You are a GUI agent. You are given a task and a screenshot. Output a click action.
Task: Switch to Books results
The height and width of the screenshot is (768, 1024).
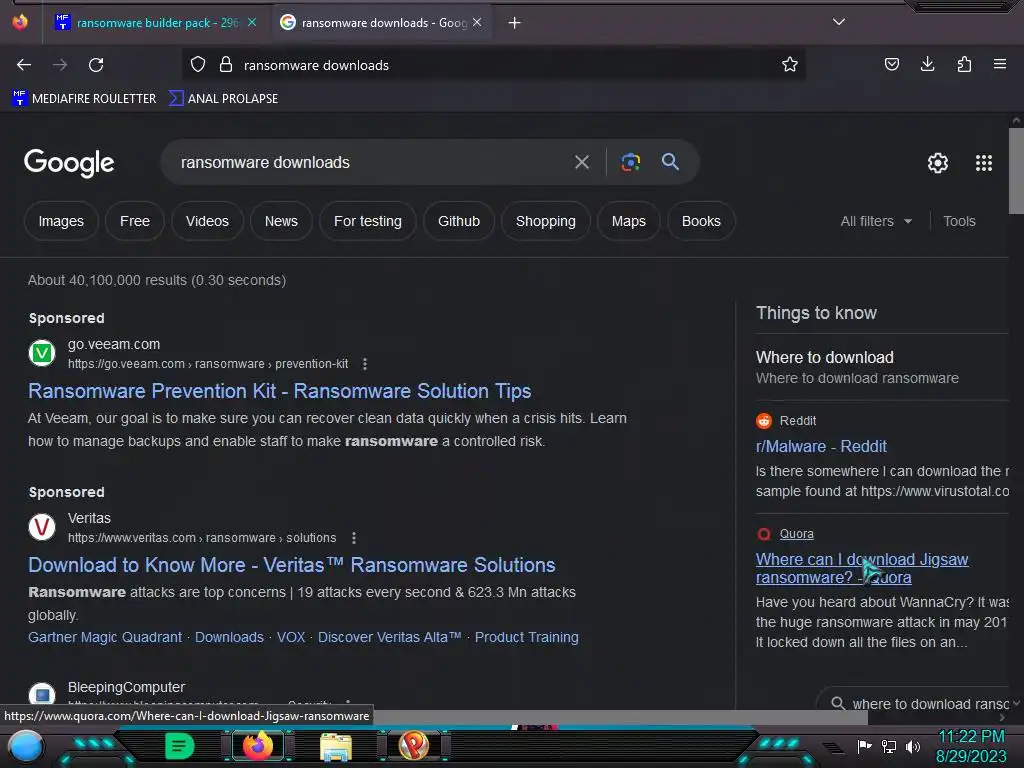tap(701, 221)
